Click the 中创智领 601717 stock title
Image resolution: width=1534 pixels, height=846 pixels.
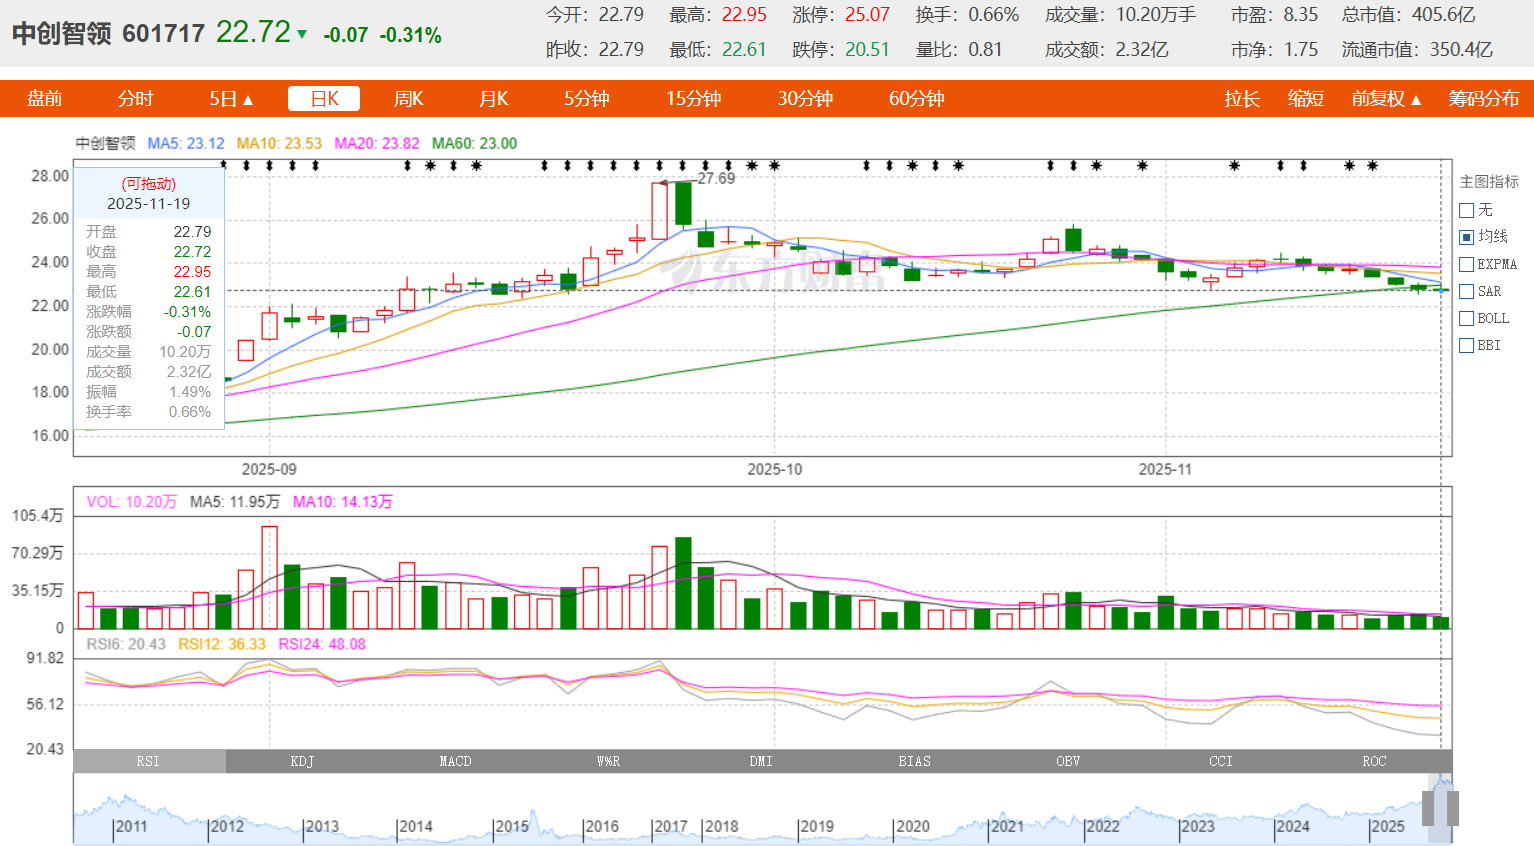tap(108, 34)
